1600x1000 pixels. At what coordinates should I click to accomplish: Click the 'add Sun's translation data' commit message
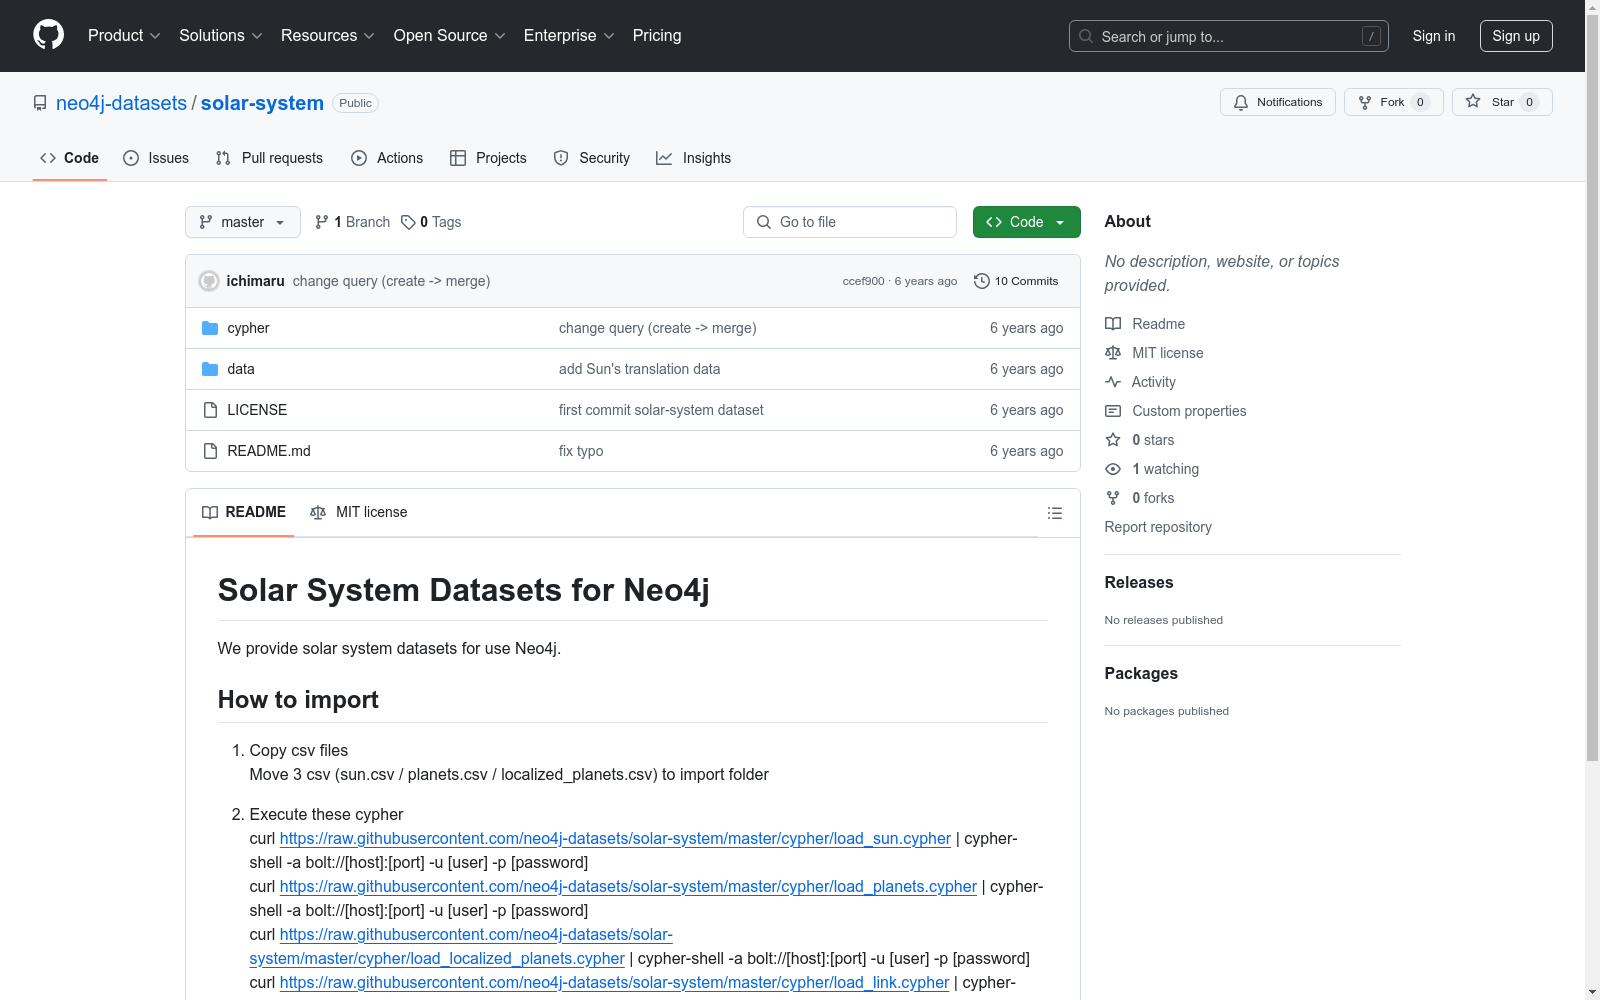[639, 369]
